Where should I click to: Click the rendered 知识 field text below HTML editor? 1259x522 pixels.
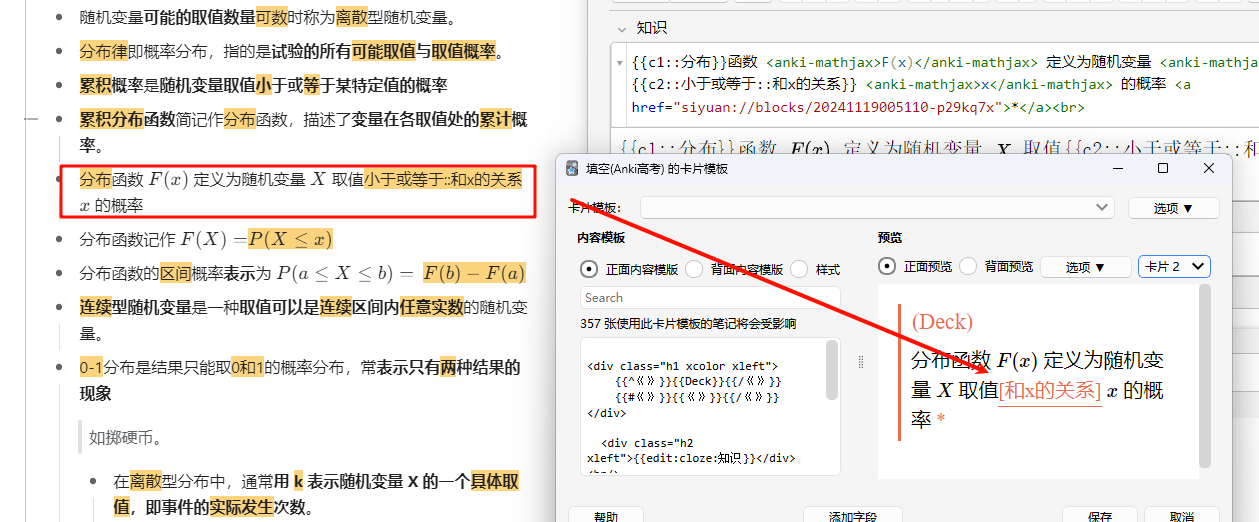click(x=937, y=149)
